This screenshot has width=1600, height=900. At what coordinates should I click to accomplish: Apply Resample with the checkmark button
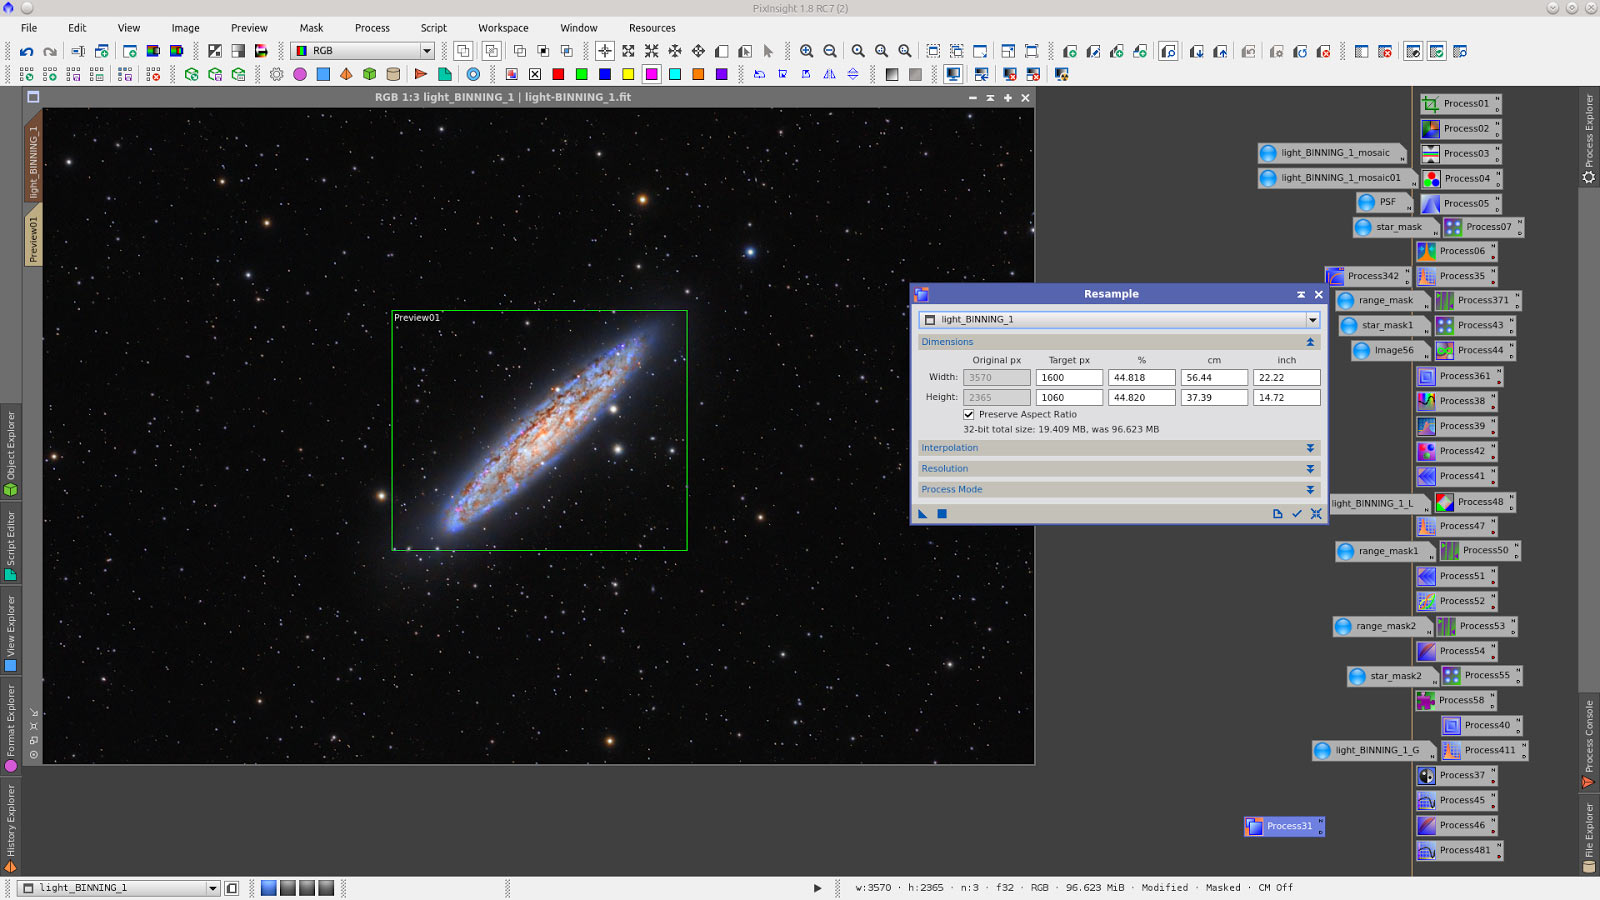1296,513
